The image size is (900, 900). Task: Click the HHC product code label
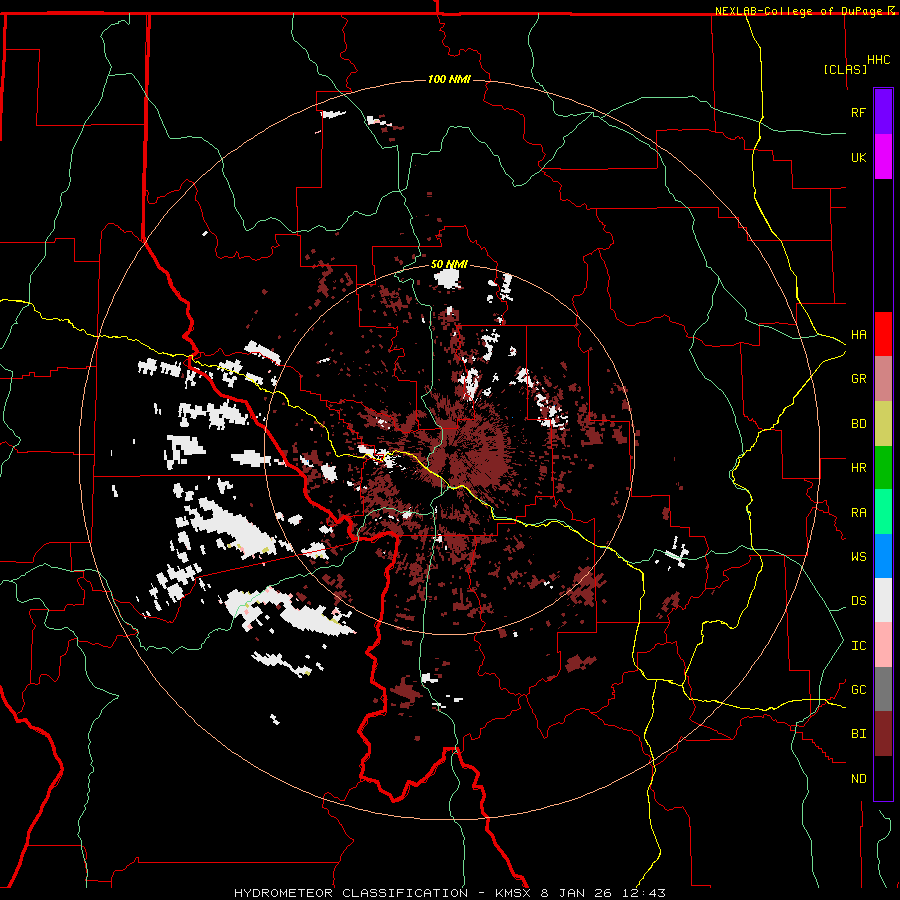(878, 60)
